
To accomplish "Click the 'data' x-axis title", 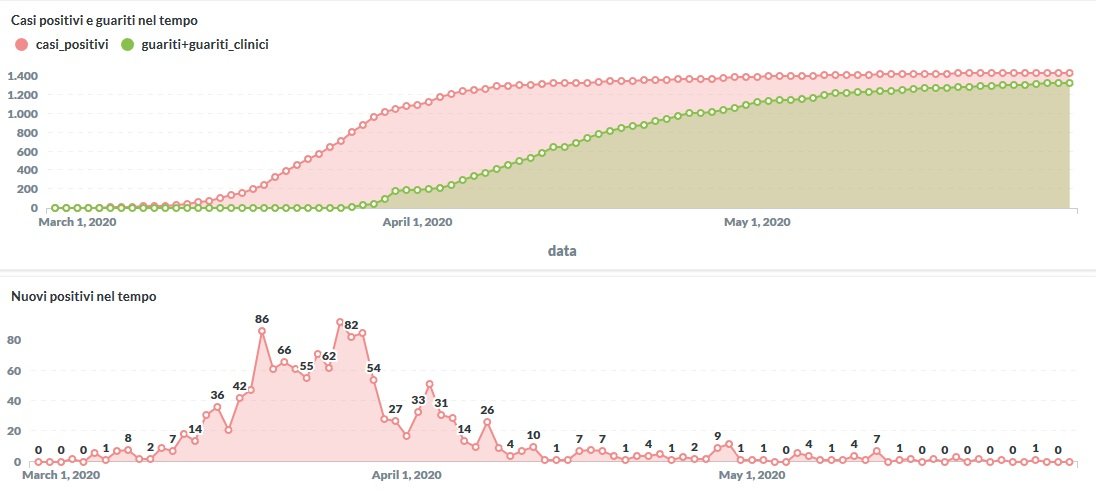I will coord(562,251).
